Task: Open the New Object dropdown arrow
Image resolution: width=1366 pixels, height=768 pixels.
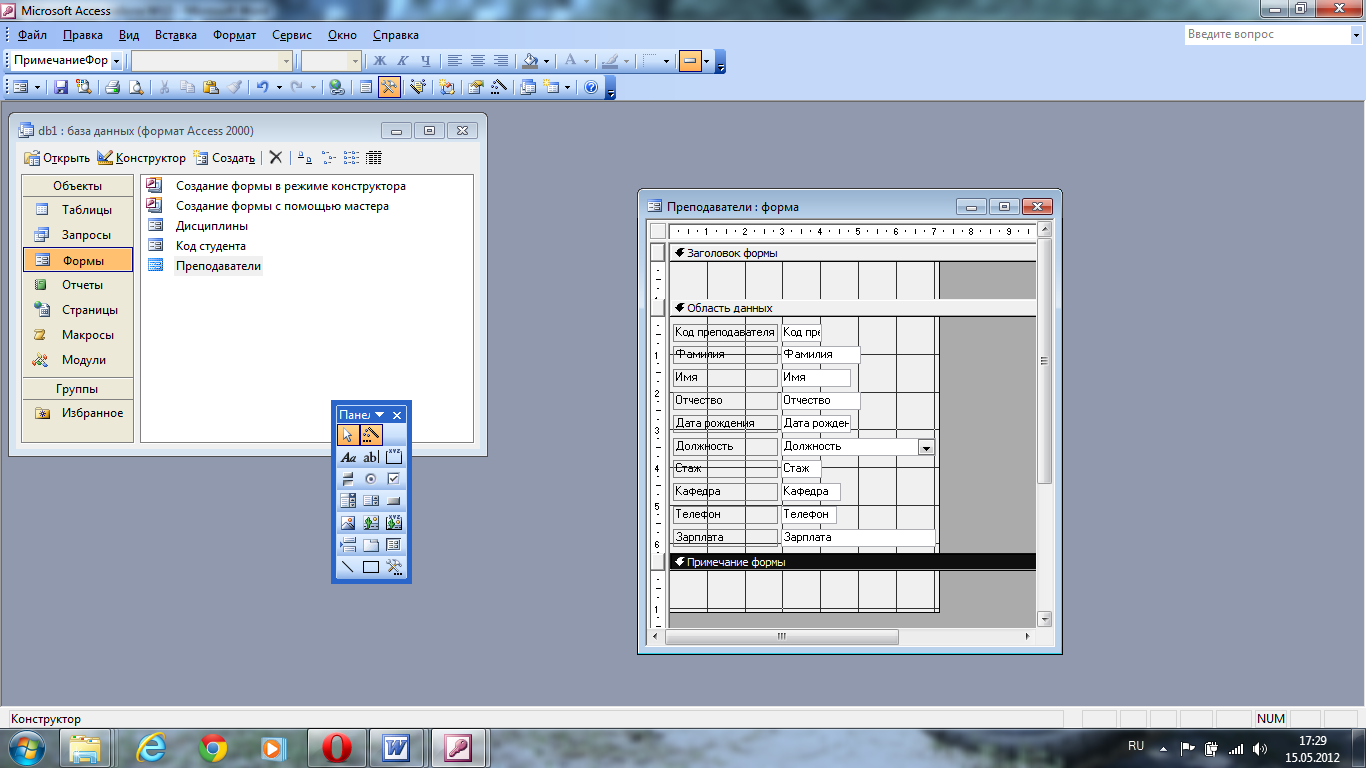Action: 567,87
